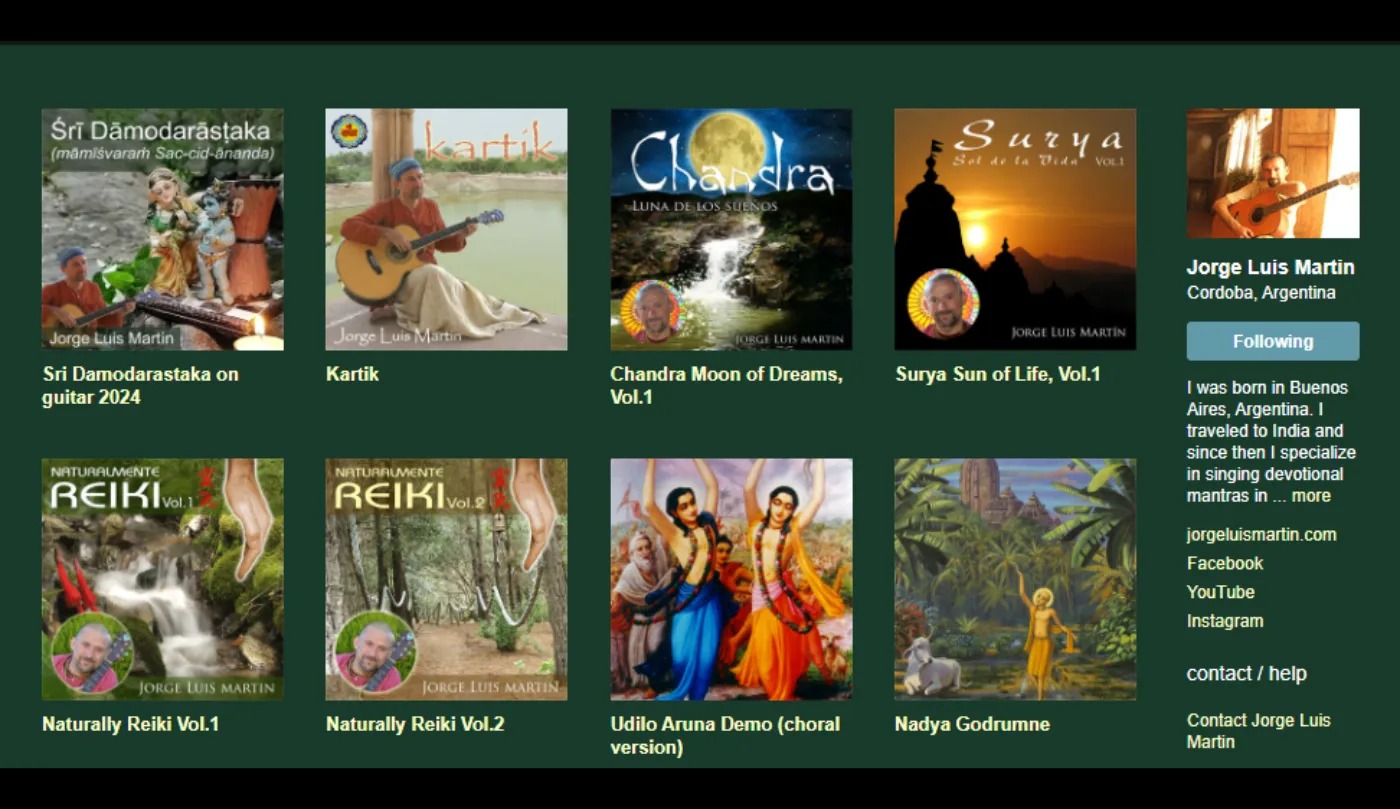
Task: Open the Surya Sun of Life cover
Action: click(x=1015, y=229)
